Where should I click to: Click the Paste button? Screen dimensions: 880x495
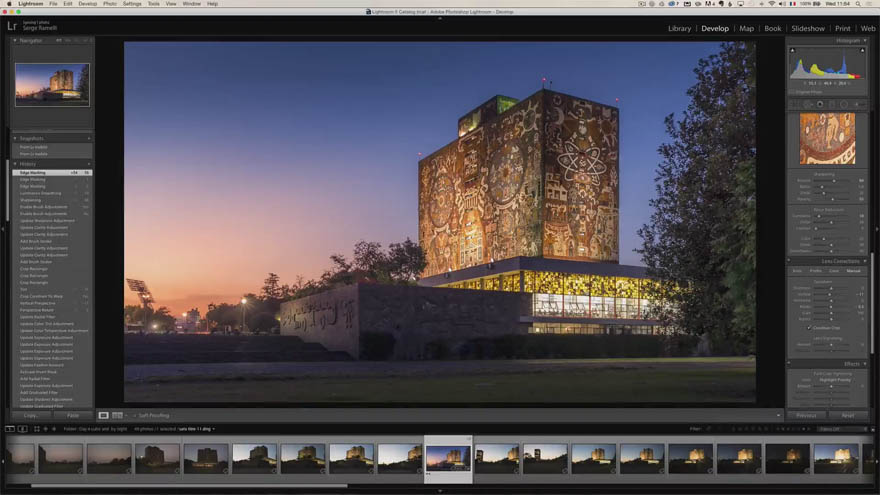click(73, 415)
